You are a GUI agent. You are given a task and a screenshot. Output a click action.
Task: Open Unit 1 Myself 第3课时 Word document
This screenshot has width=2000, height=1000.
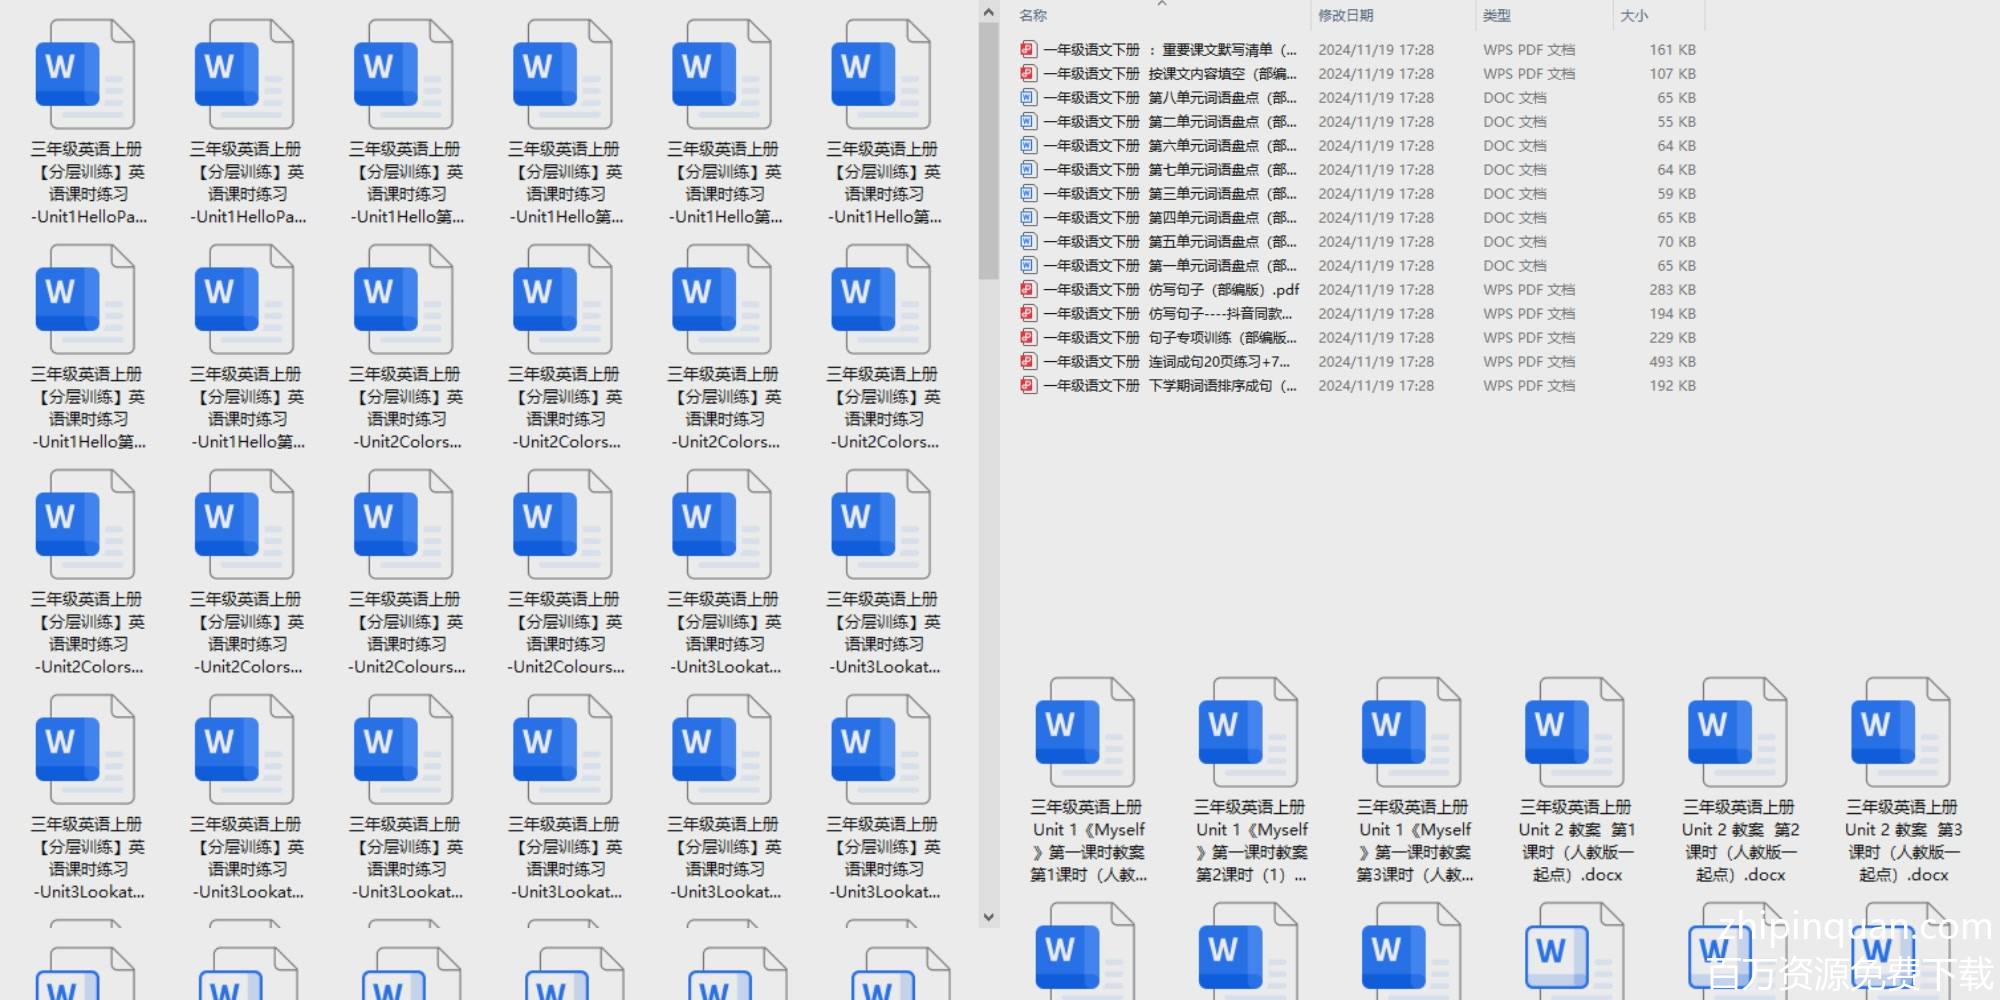[1411, 733]
